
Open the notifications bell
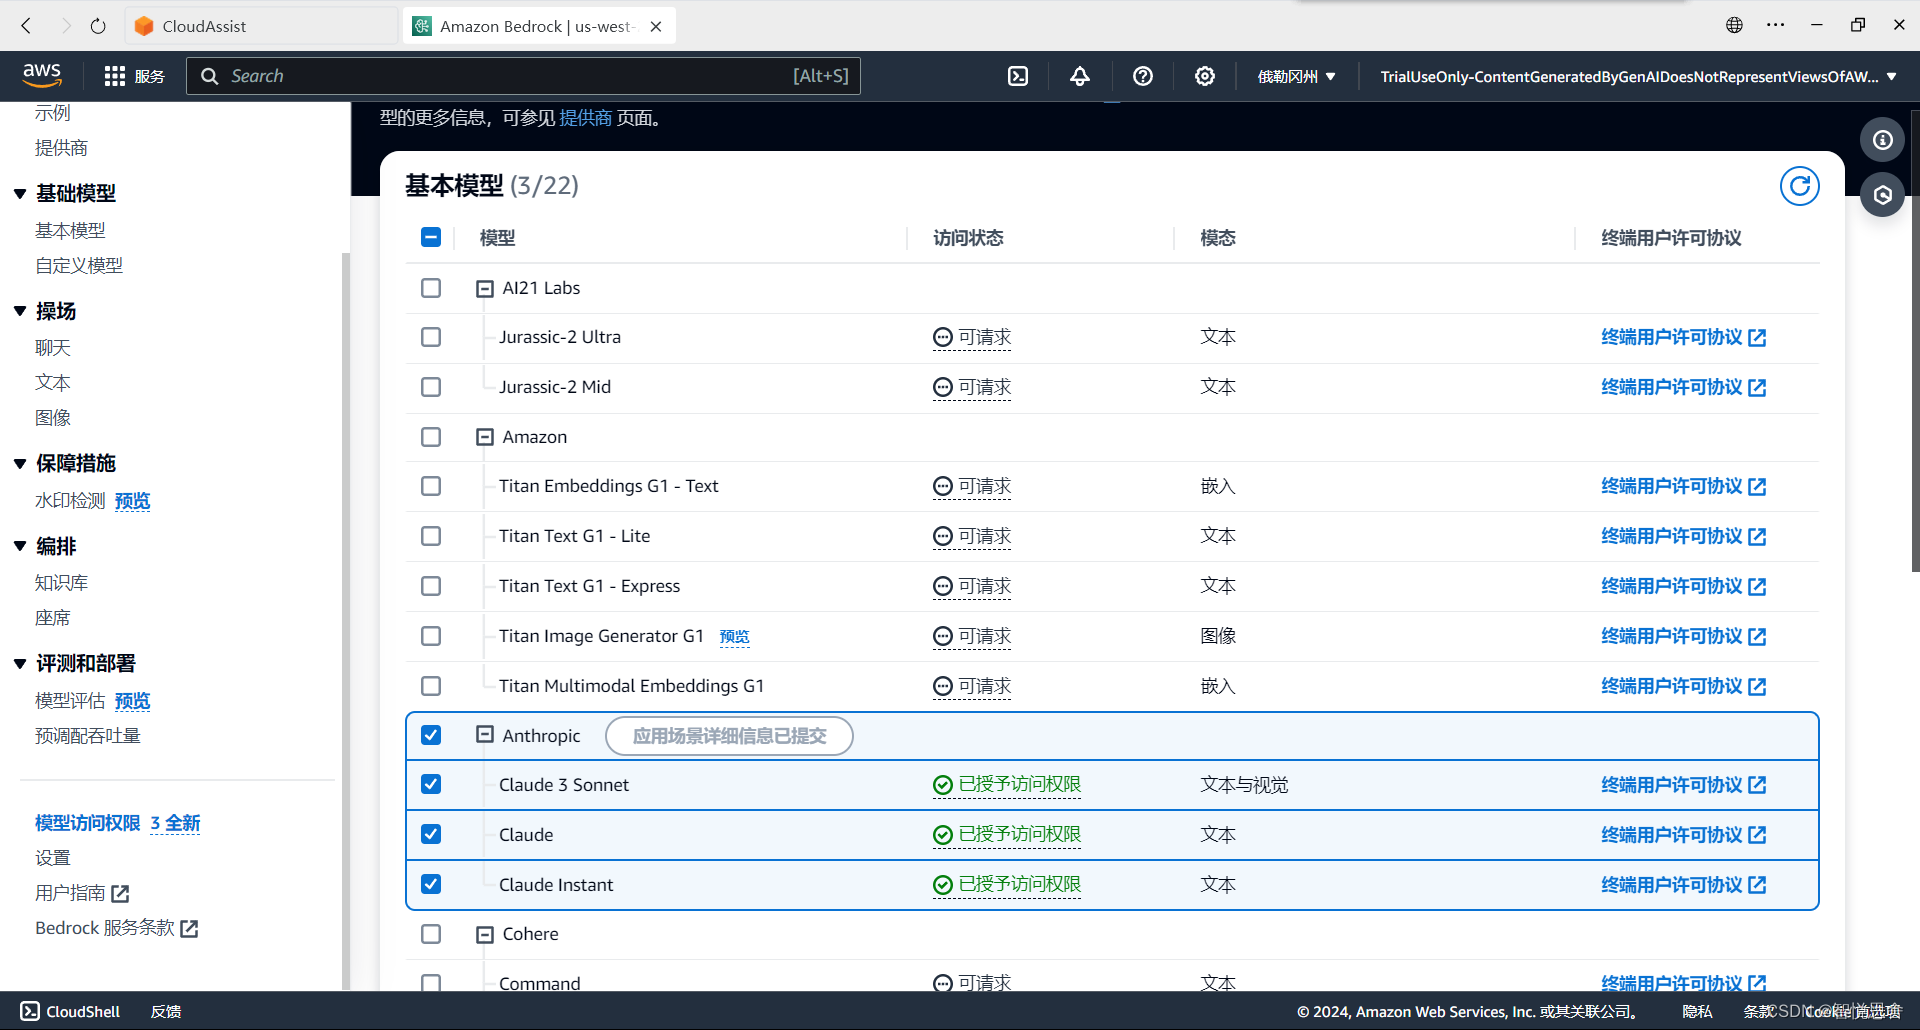click(x=1080, y=76)
